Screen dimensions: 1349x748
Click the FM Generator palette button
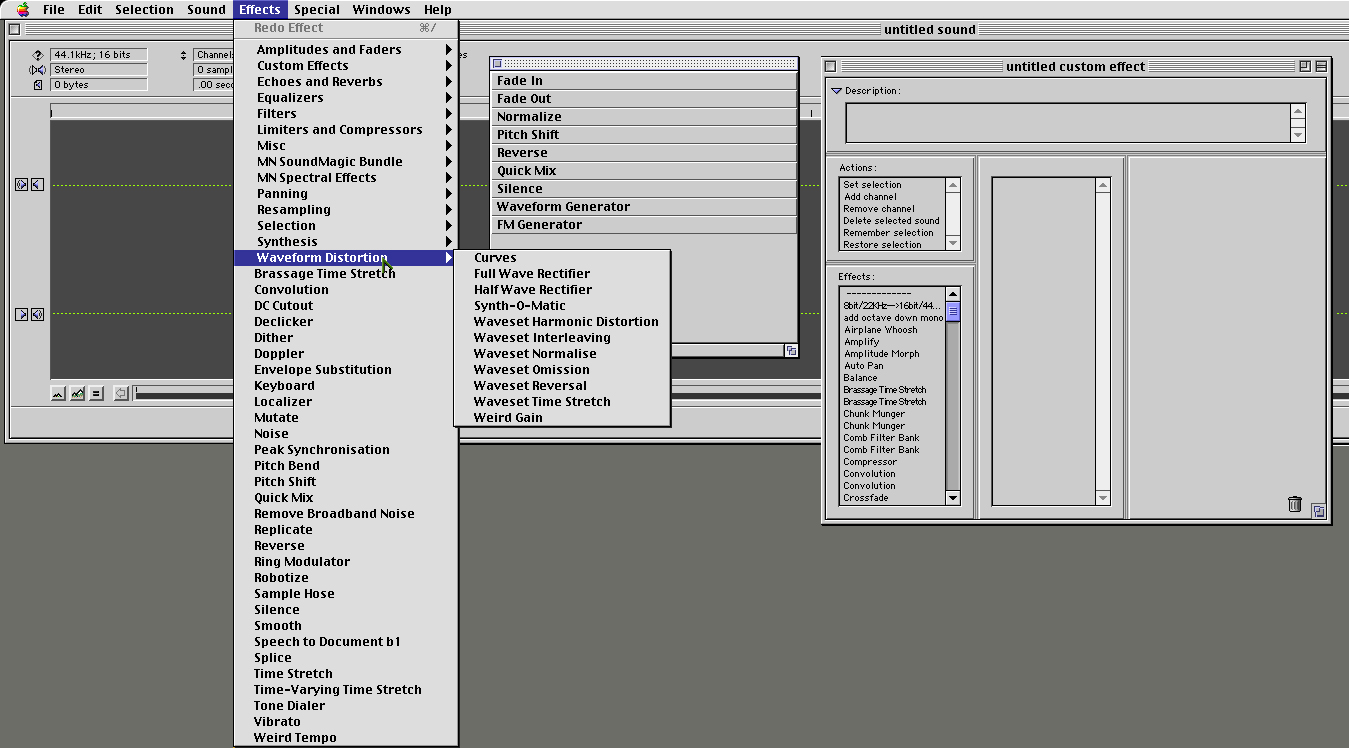coord(644,225)
